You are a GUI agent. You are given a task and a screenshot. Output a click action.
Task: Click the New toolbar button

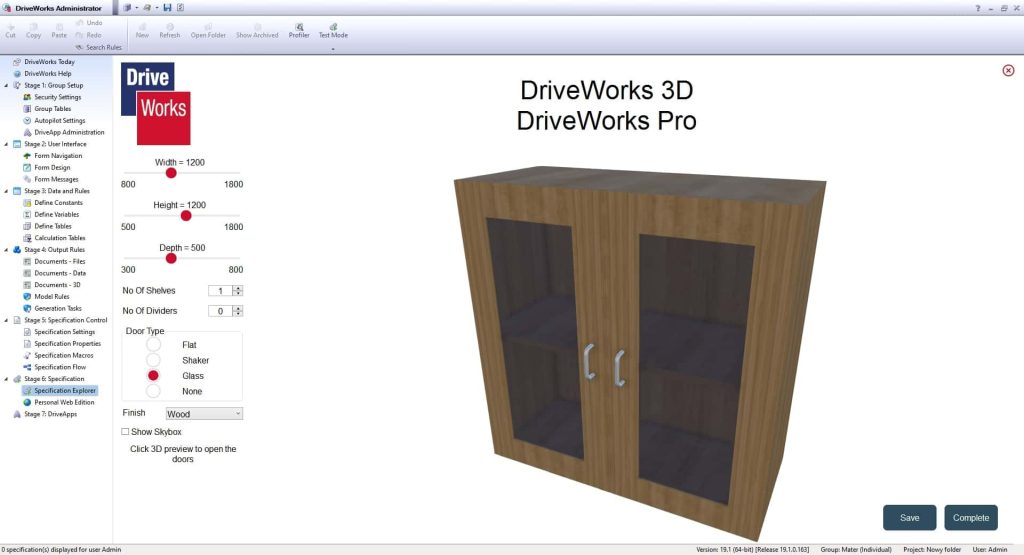[142, 31]
